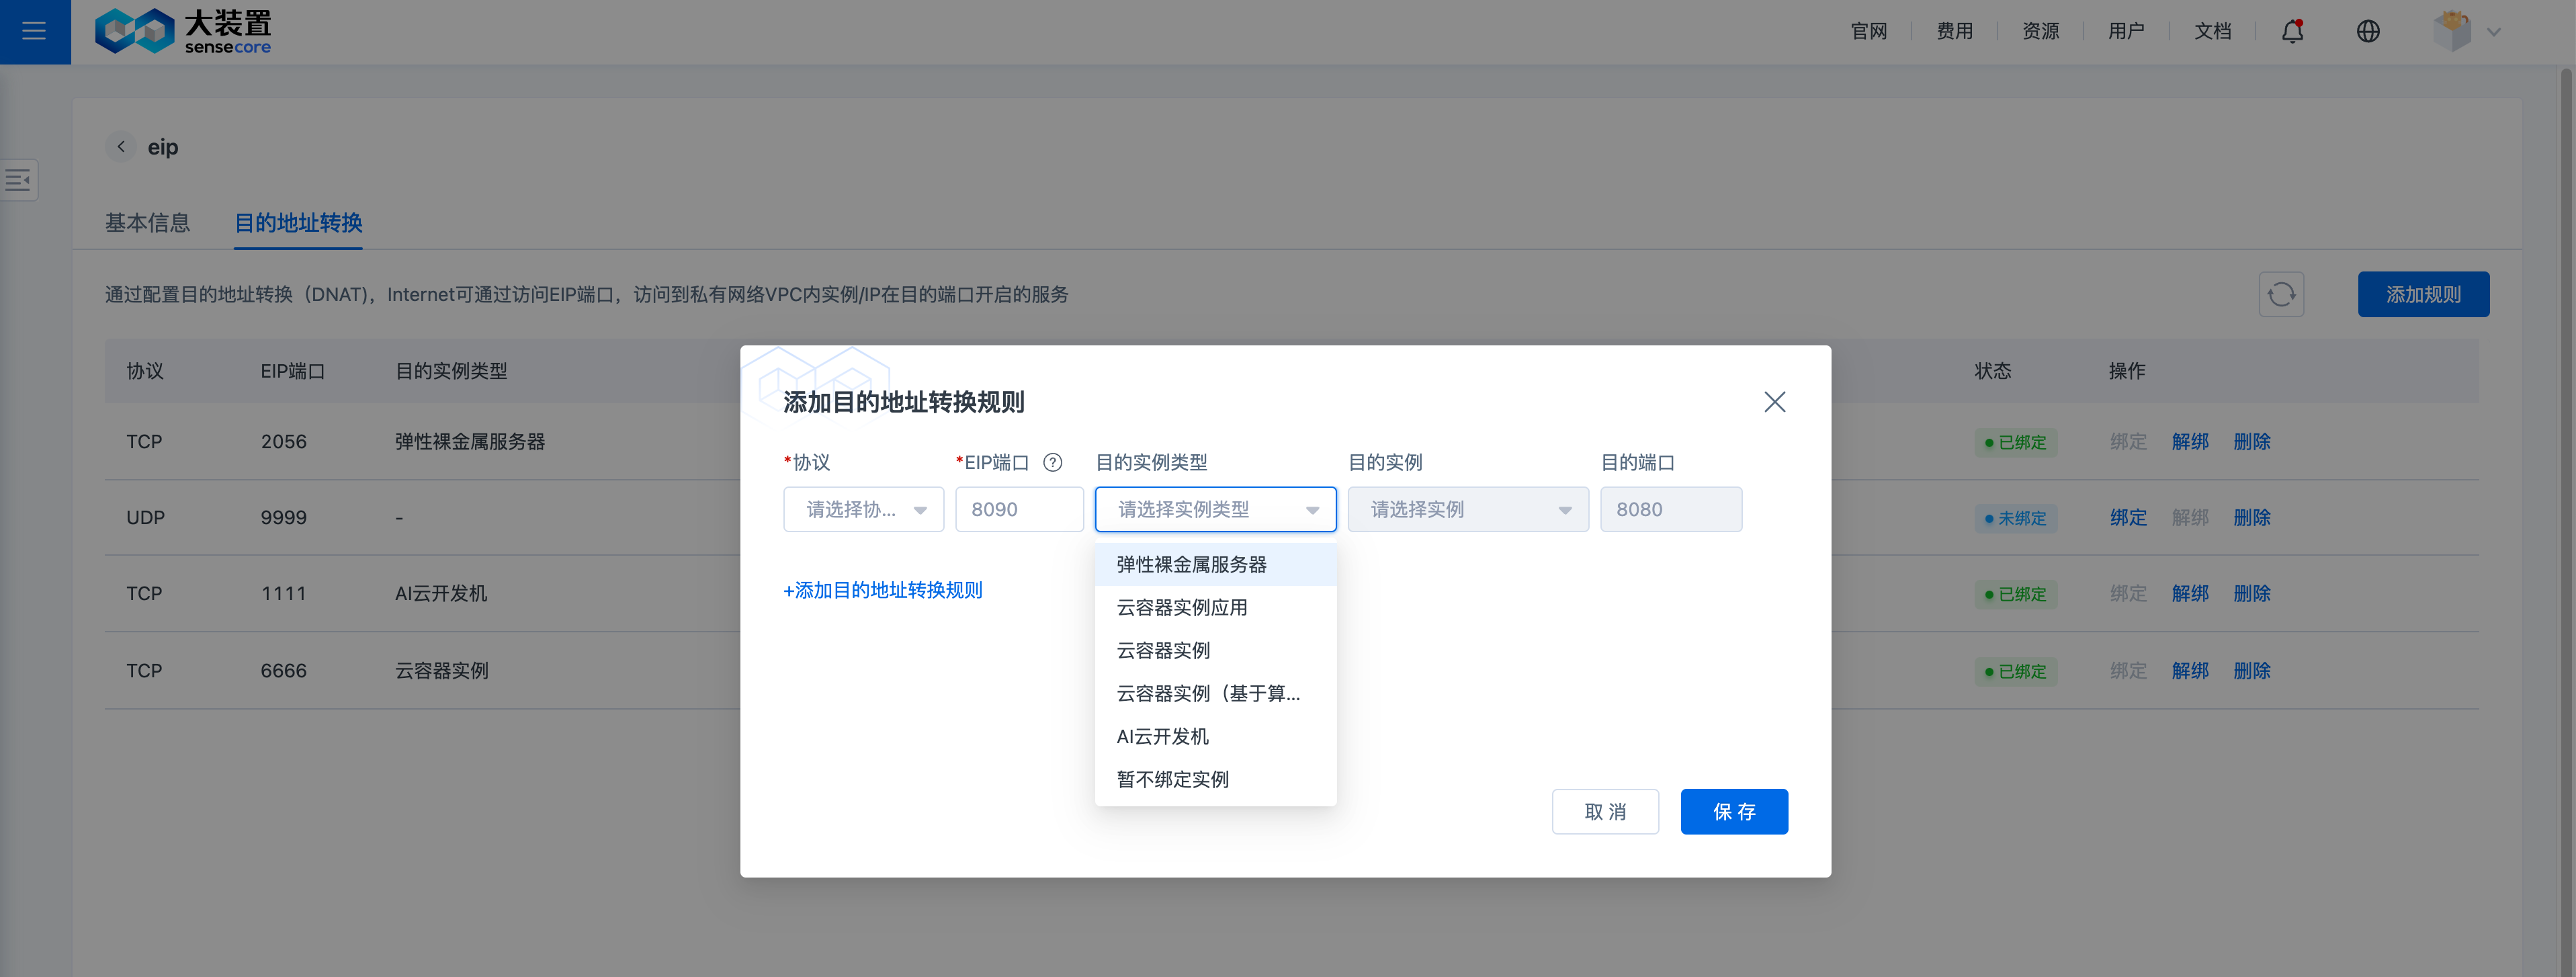Pick 暂不绑定实例 option

[1172, 779]
